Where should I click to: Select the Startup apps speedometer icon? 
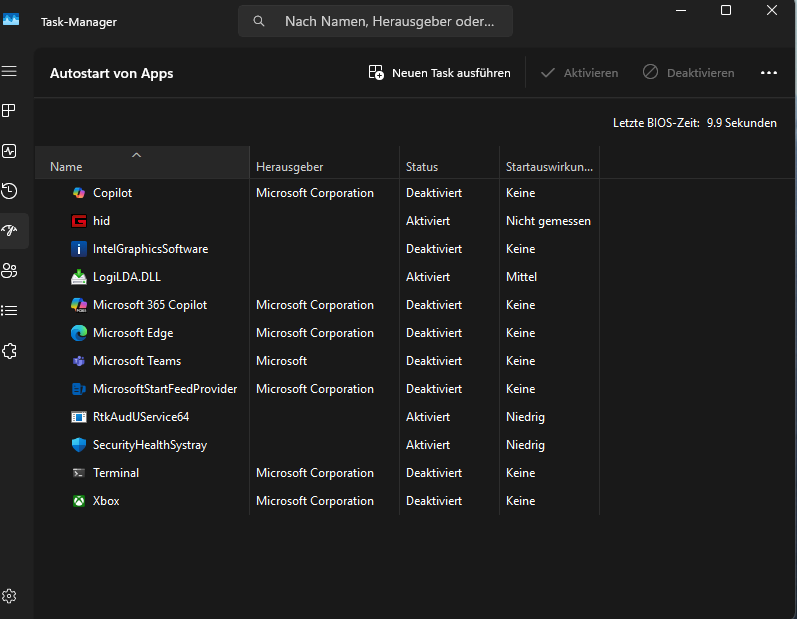9,230
